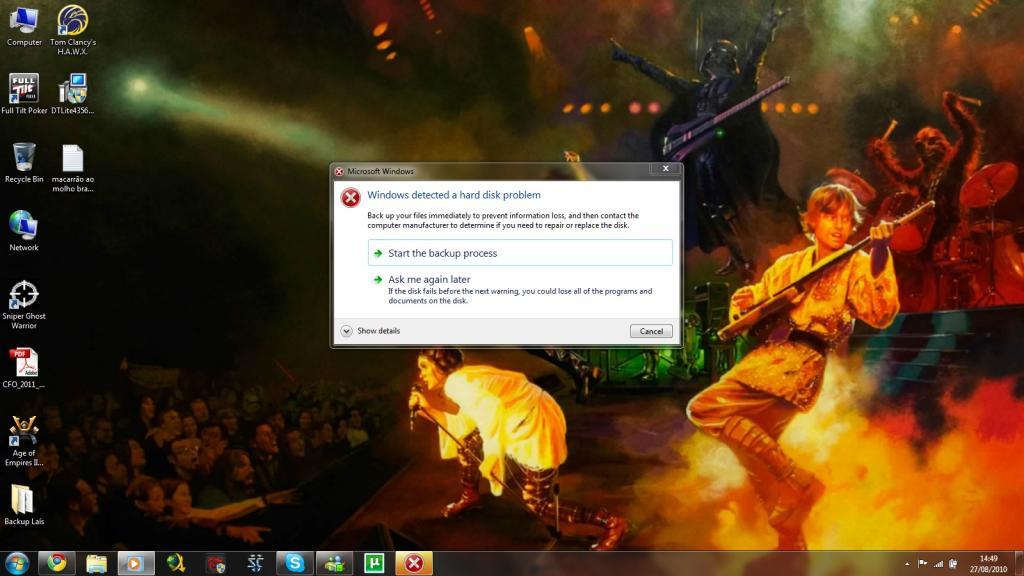Open the Recycle Bin
This screenshot has width=1024, height=576.
(x=24, y=163)
